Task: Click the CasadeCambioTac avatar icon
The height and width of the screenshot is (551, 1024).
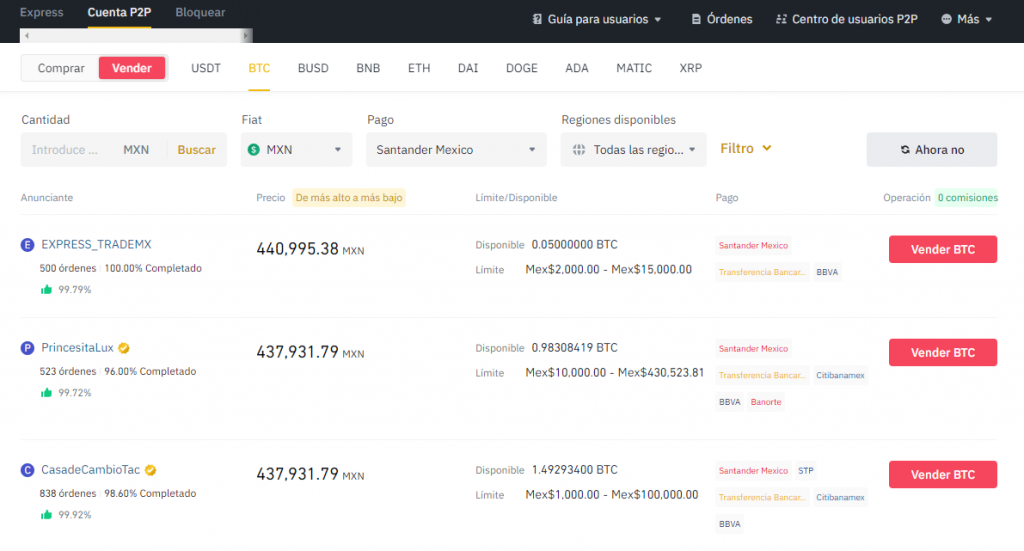Action: click(28, 470)
